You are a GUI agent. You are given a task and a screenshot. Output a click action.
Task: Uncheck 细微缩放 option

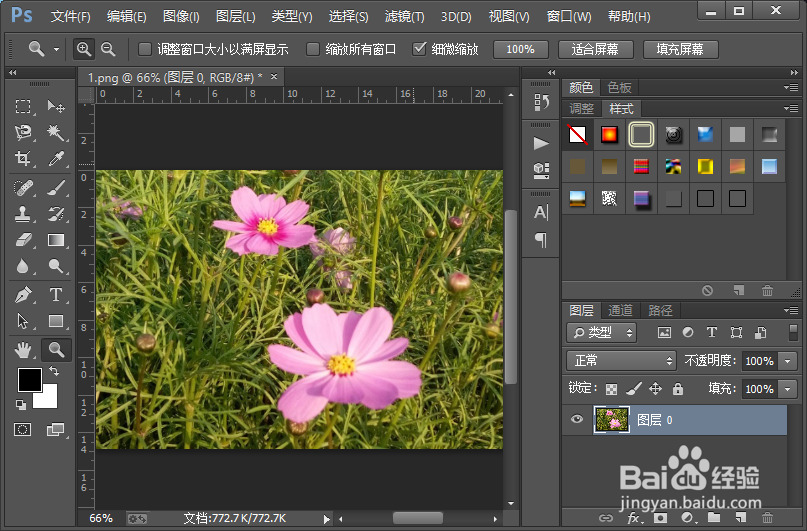[419, 49]
